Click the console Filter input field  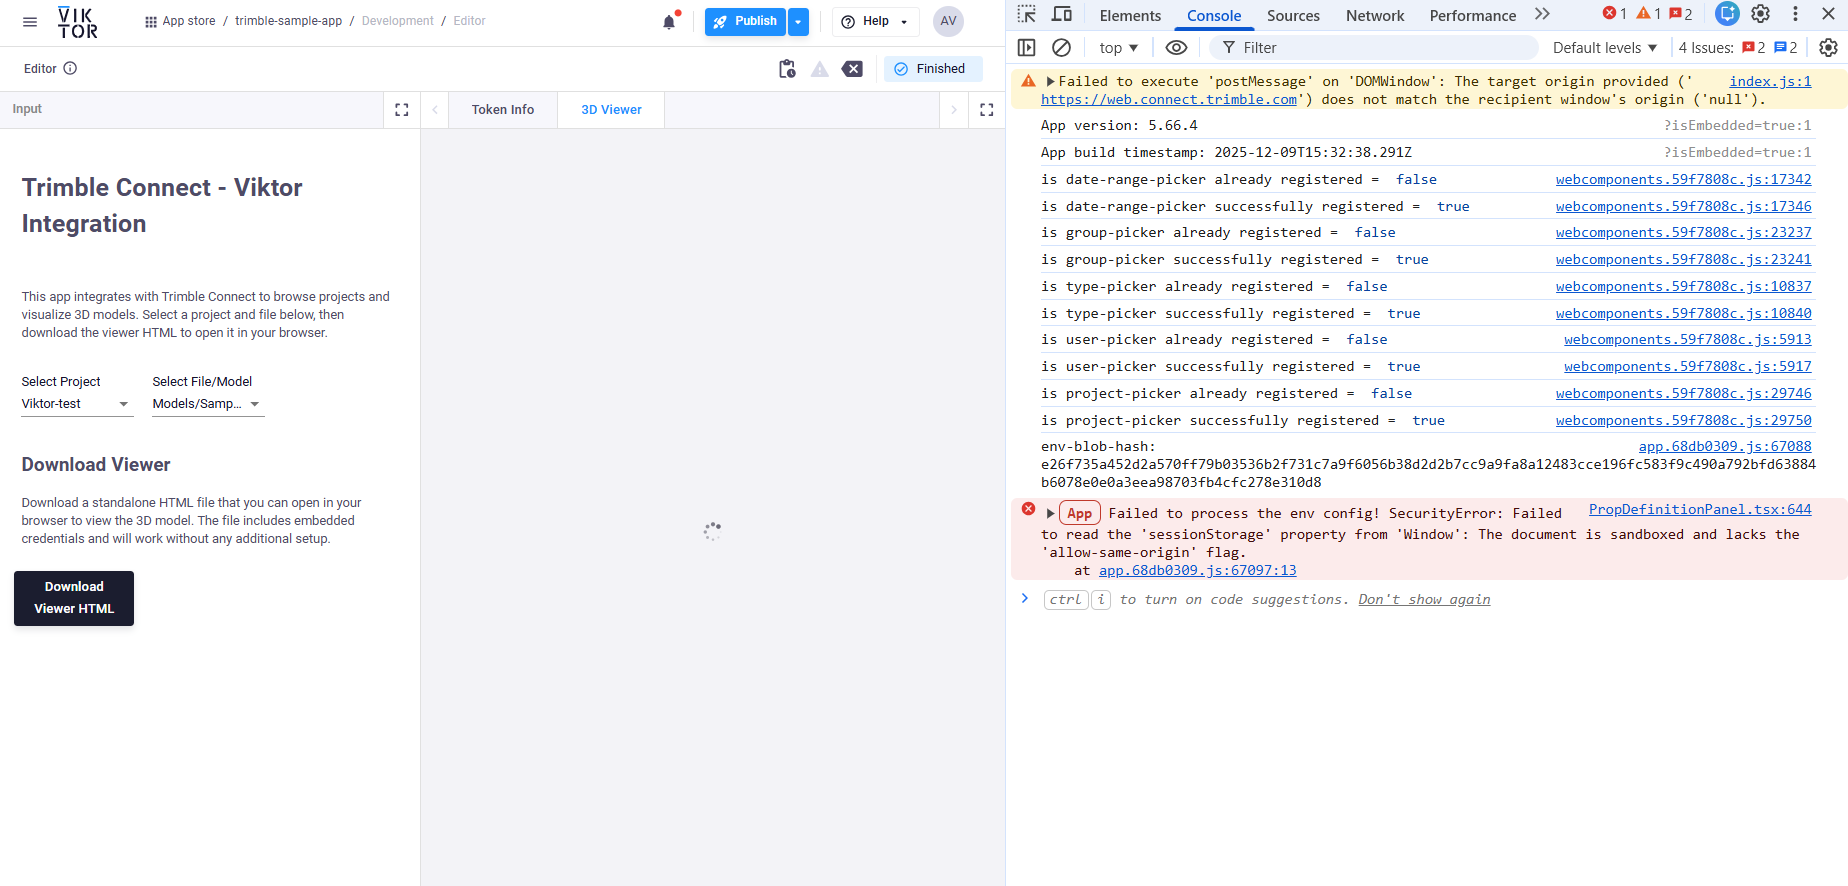tap(1380, 48)
